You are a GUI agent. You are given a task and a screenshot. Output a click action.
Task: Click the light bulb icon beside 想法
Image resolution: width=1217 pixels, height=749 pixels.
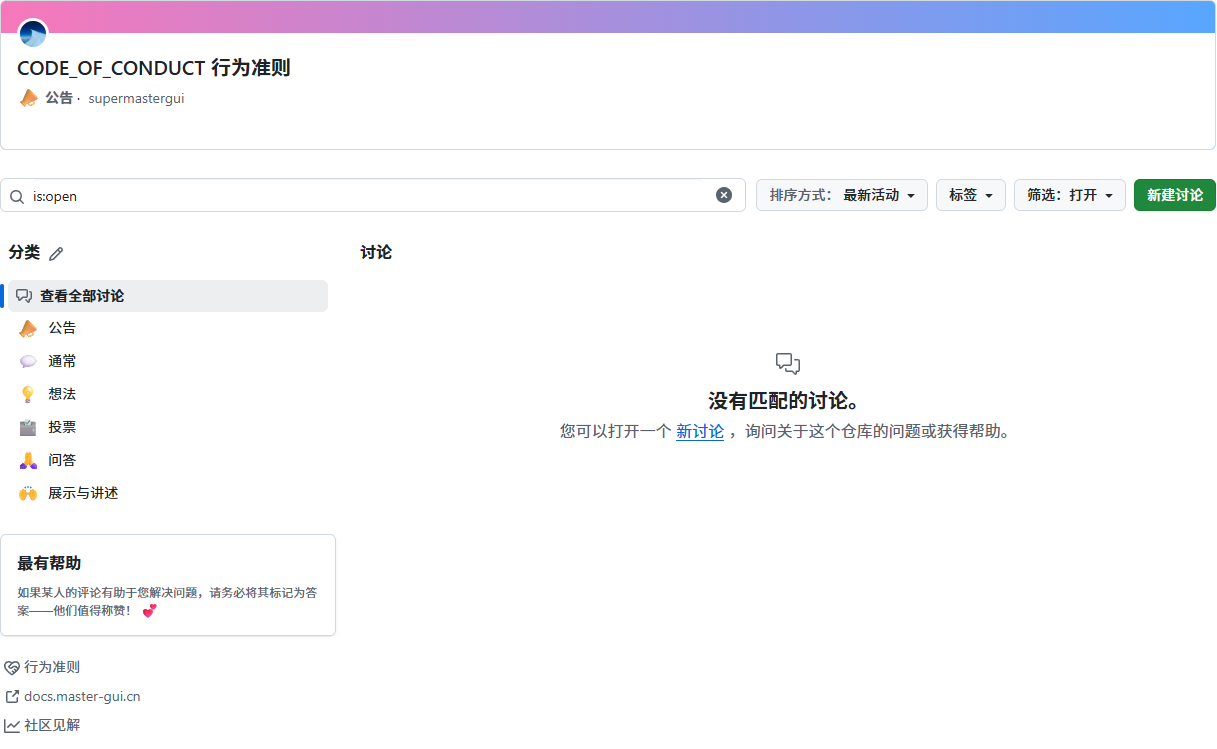tap(28, 394)
